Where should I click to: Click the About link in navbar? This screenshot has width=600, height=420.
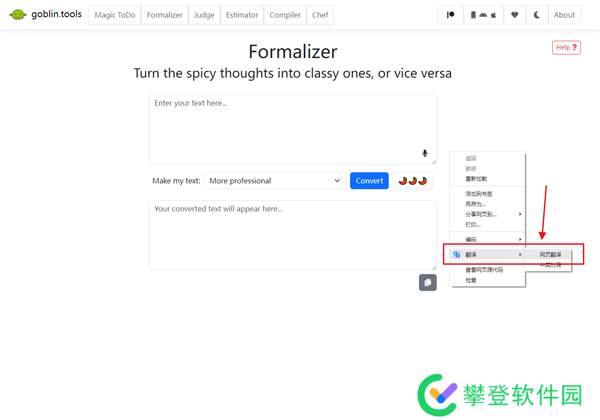[x=564, y=15]
